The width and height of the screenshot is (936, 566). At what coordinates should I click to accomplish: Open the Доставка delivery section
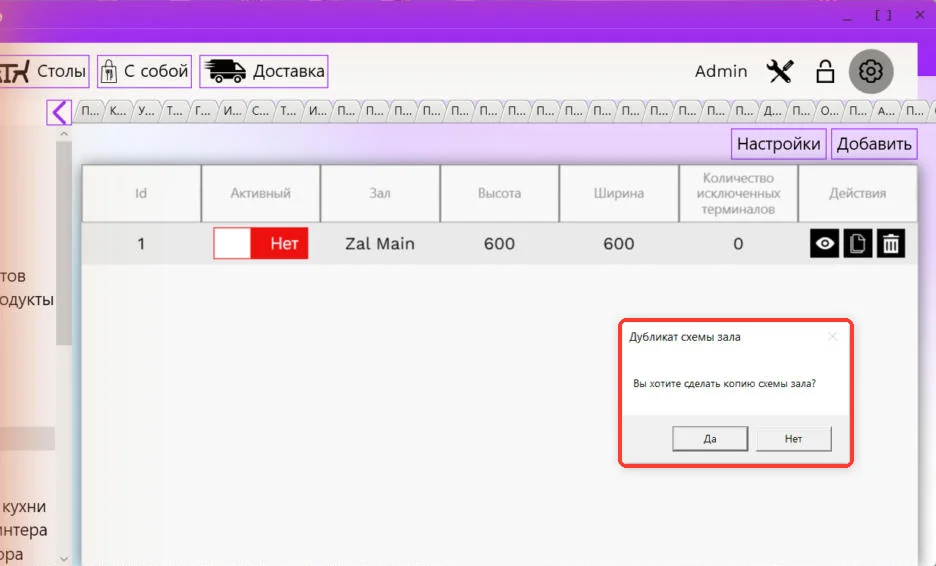click(x=263, y=71)
